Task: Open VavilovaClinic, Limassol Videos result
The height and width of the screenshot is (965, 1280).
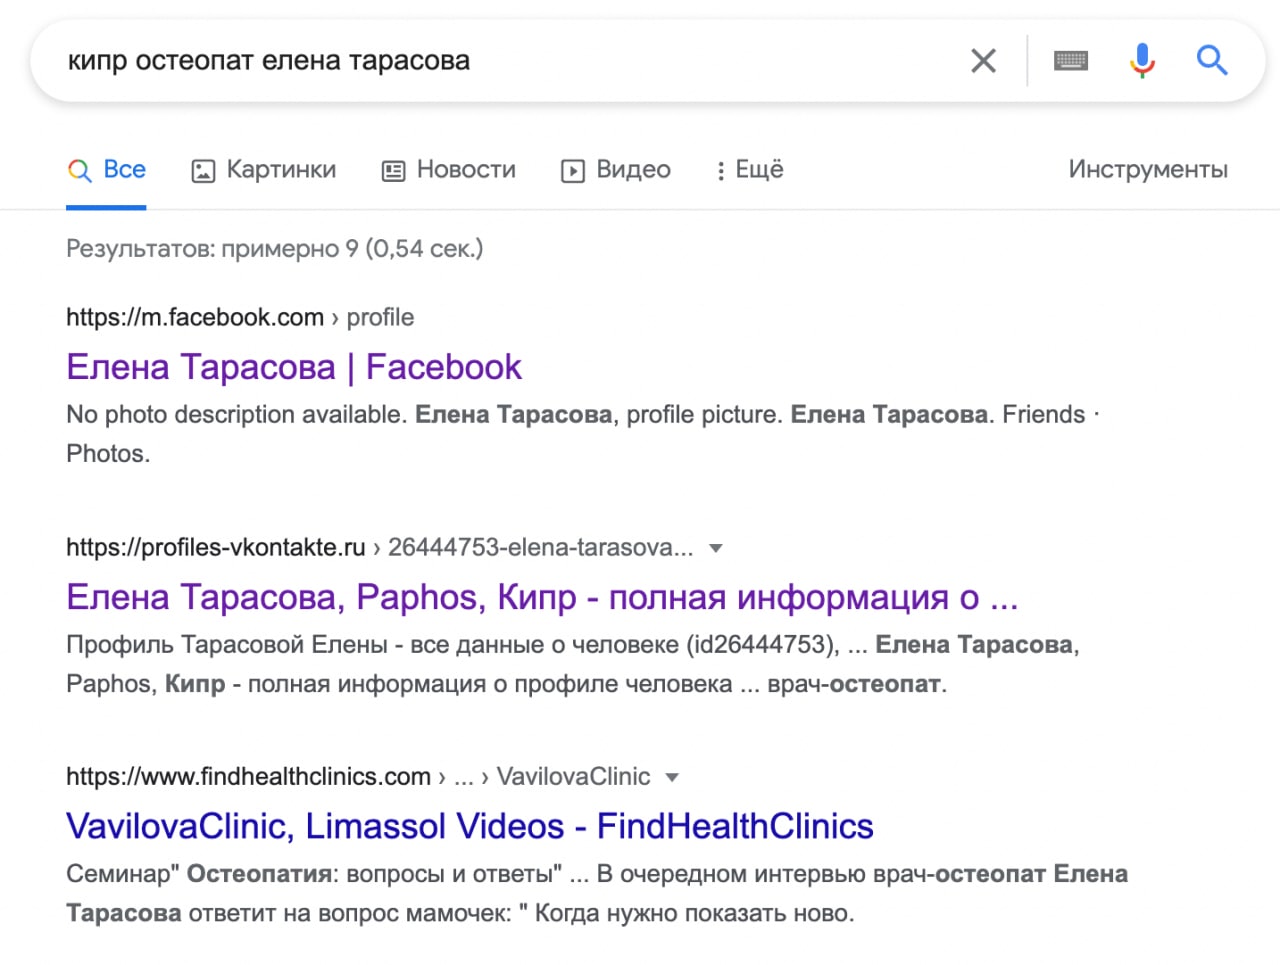Action: (x=469, y=826)
